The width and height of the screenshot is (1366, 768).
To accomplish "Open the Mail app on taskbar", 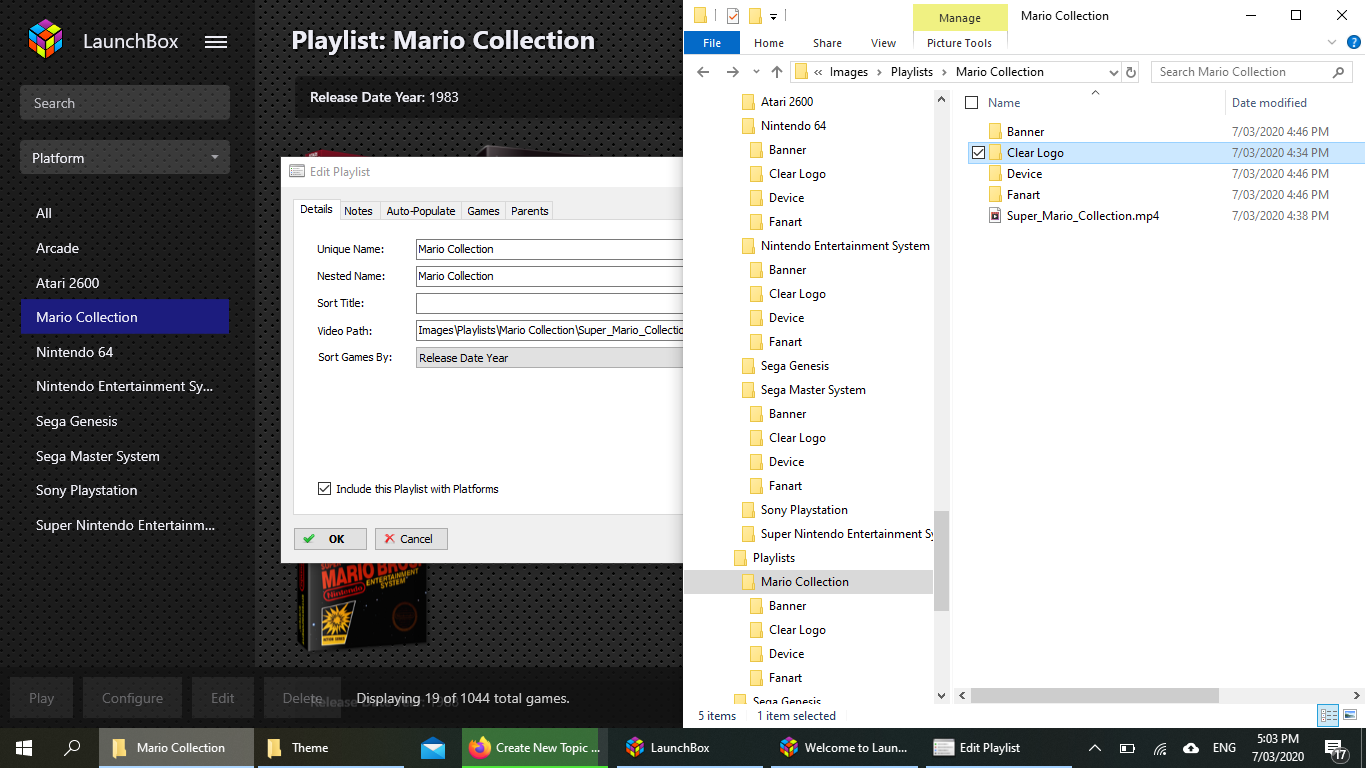I will point(433,747).
